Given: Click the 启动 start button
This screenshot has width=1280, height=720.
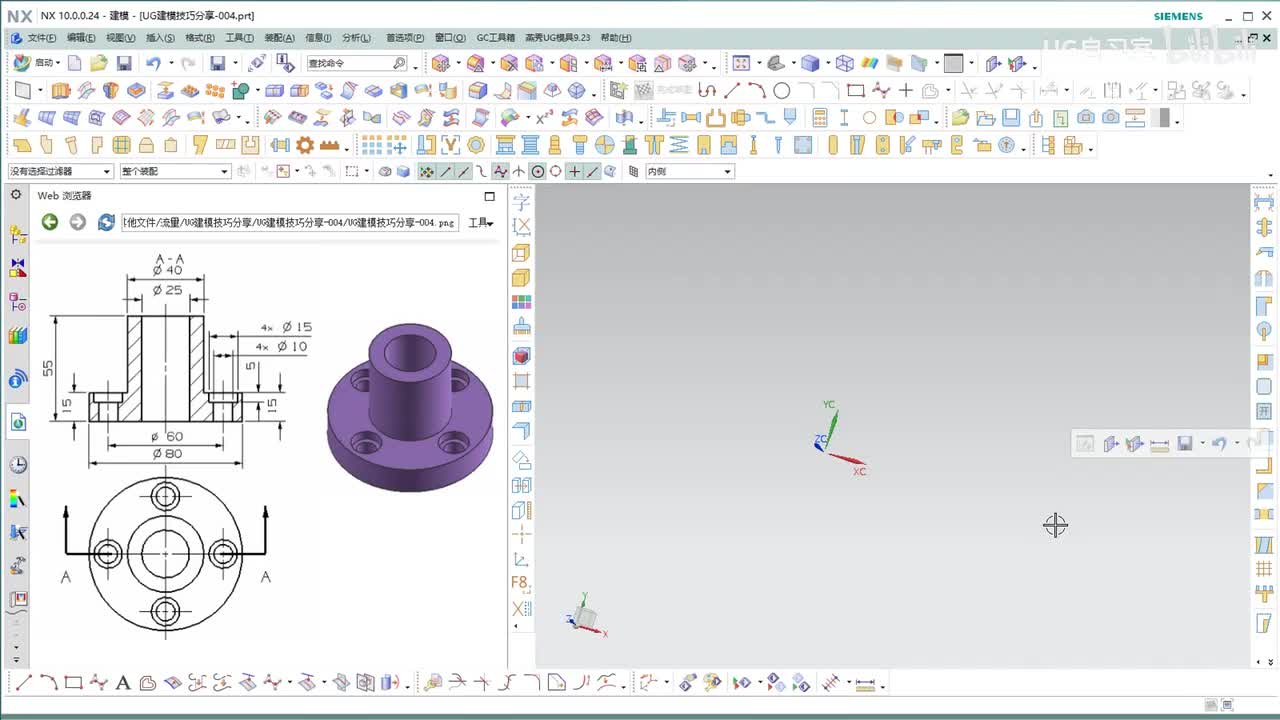Looking at the screenshot, I should click(x=36, y=63).
